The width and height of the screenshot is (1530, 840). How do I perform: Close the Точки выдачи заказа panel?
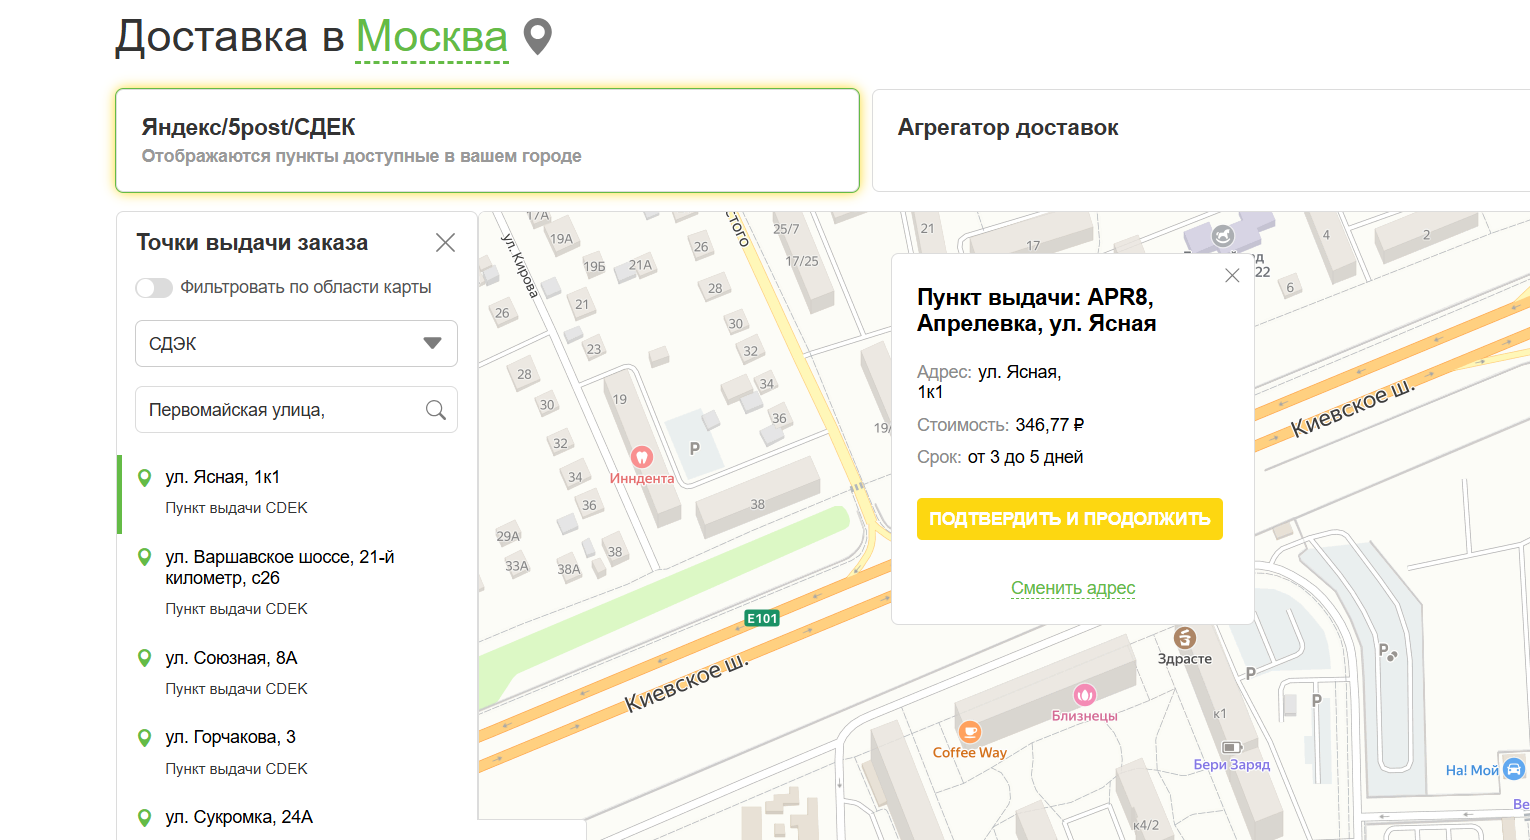446,243
